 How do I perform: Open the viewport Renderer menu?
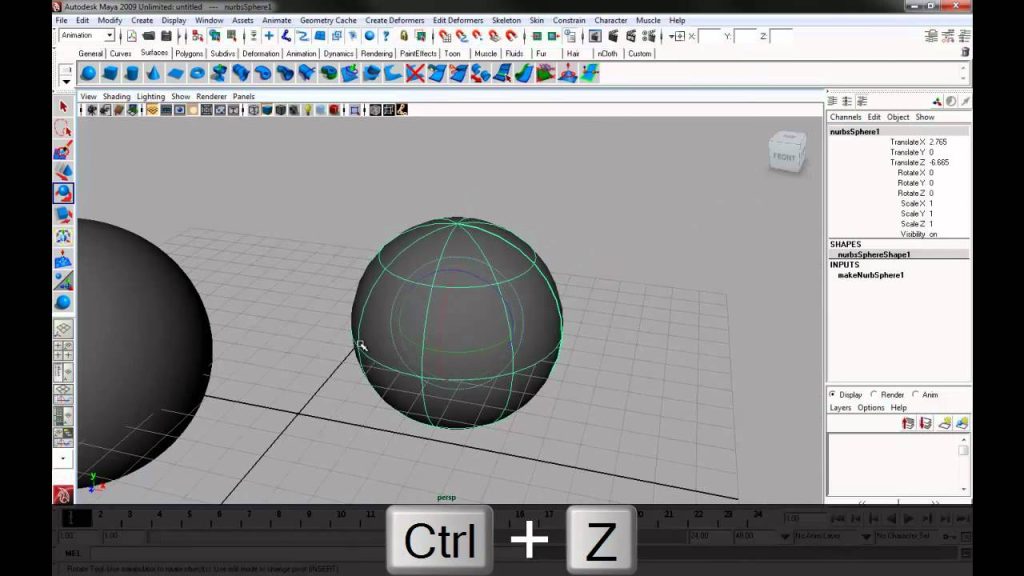pos(211,96)
